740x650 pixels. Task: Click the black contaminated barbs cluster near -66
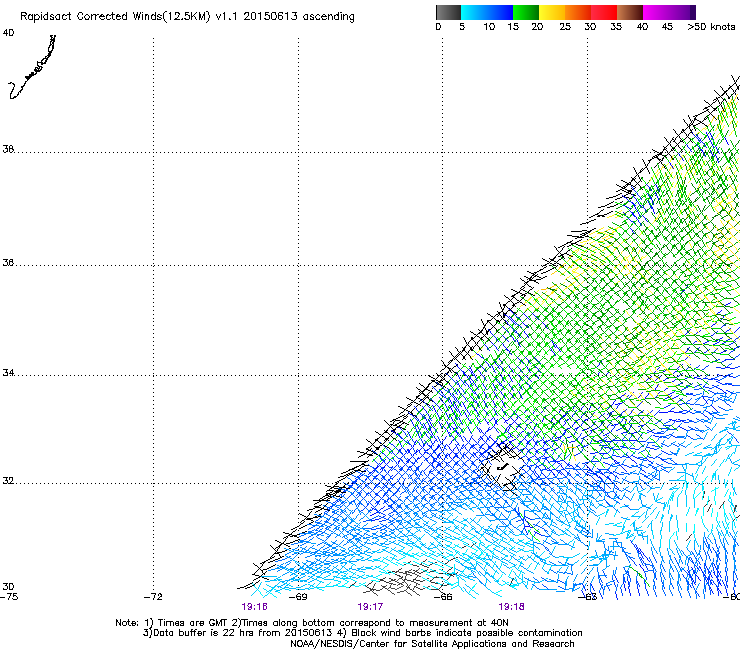pos(411,578)
